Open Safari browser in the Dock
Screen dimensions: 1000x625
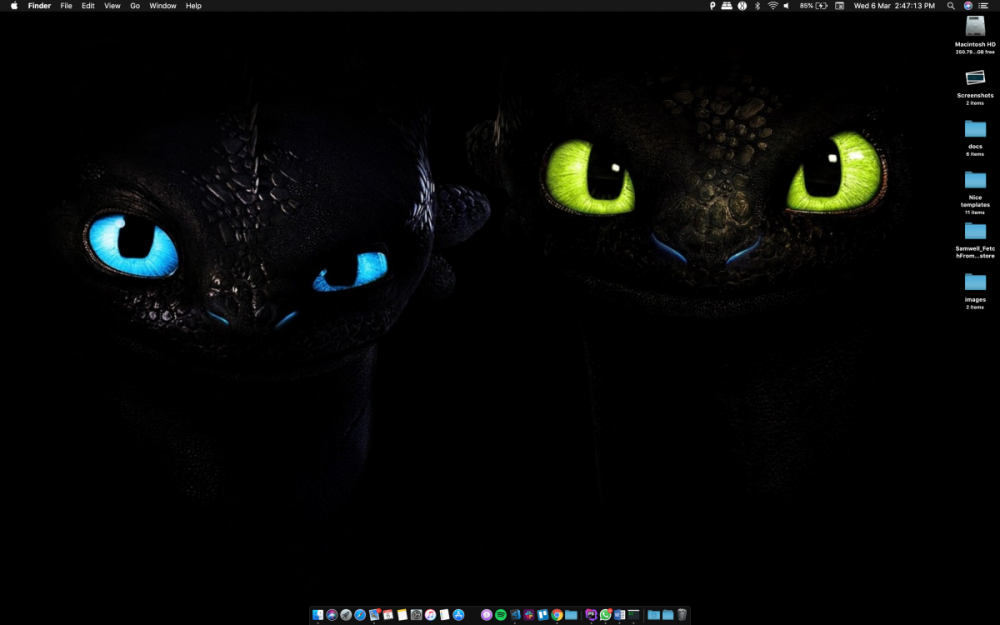[360, 615]
